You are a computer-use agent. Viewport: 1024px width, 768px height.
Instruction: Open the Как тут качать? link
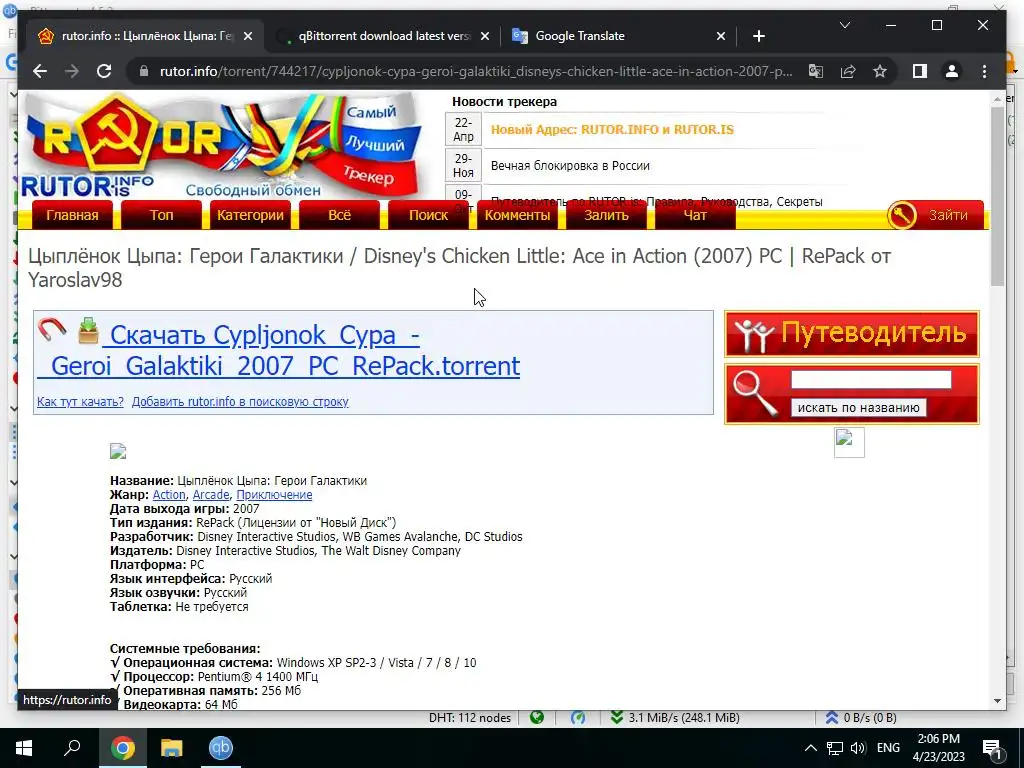80,402
